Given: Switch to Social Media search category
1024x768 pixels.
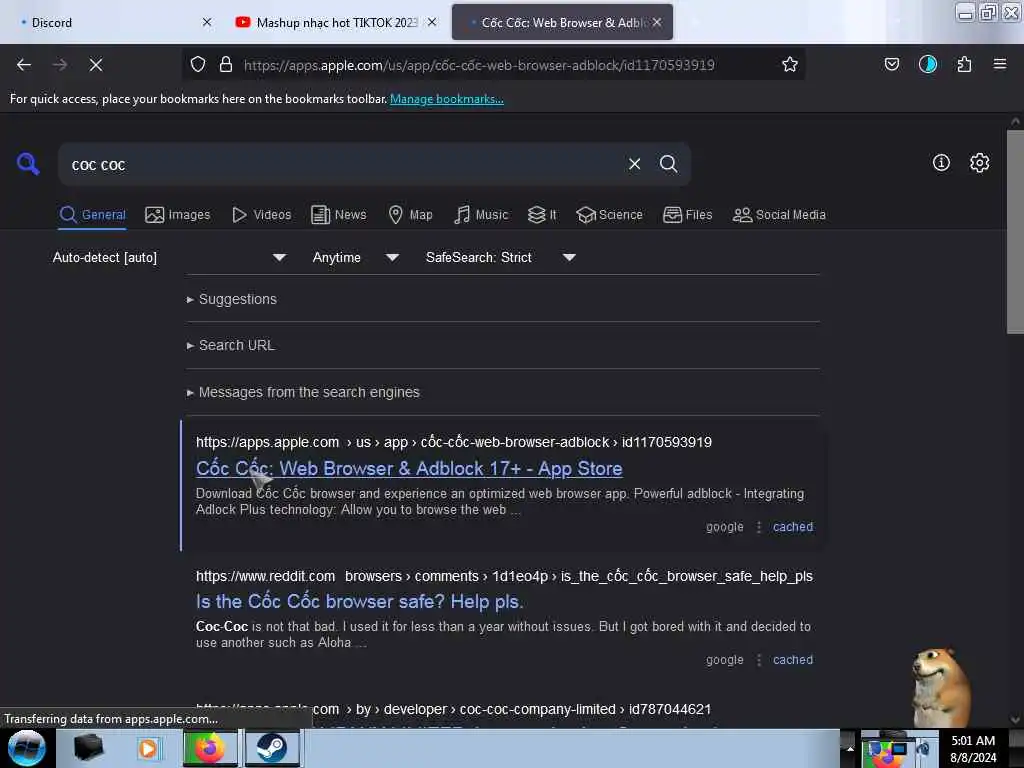Looking at the screenshot, I should [x=779, y=215].
